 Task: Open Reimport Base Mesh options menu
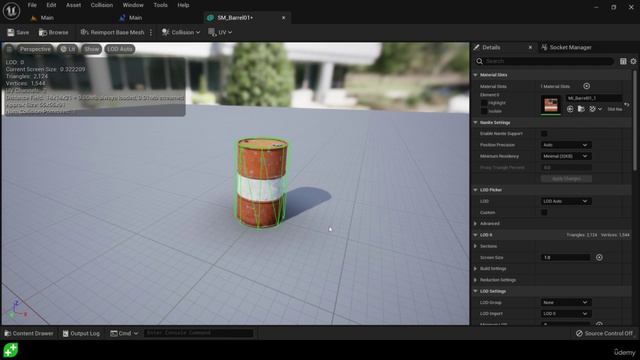pos(151,32)
